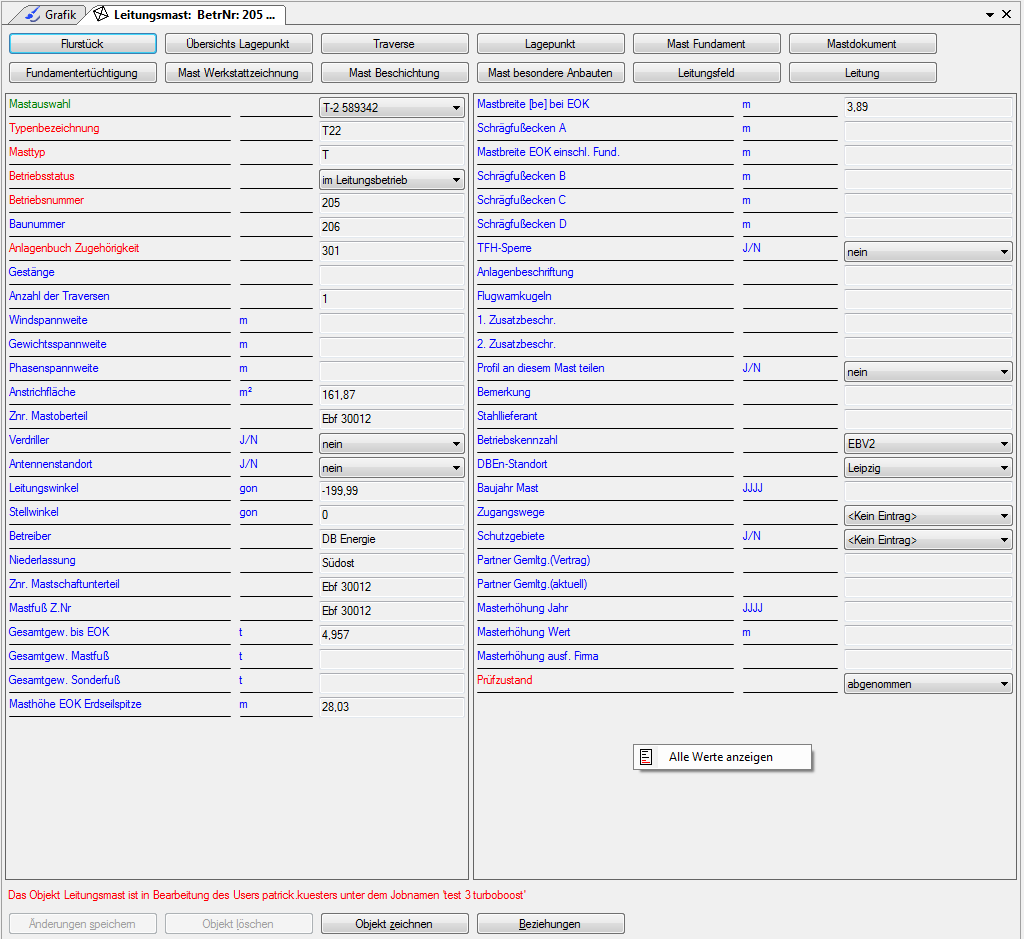Open the Flurstück form
This screenshot has width=1024, height=939.
[83, 44]
